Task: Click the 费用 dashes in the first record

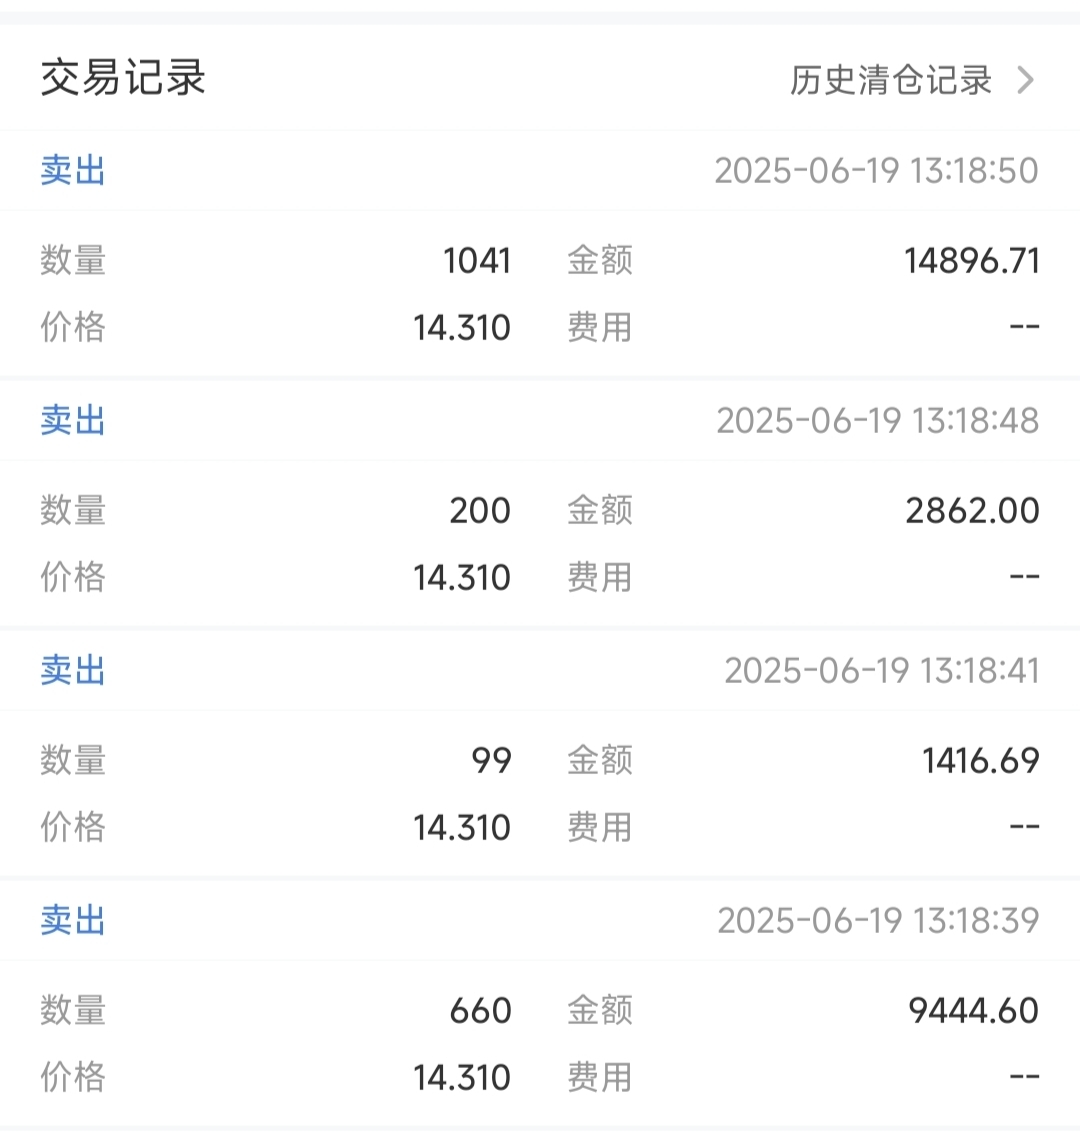Action: [x=1024, y=327]
